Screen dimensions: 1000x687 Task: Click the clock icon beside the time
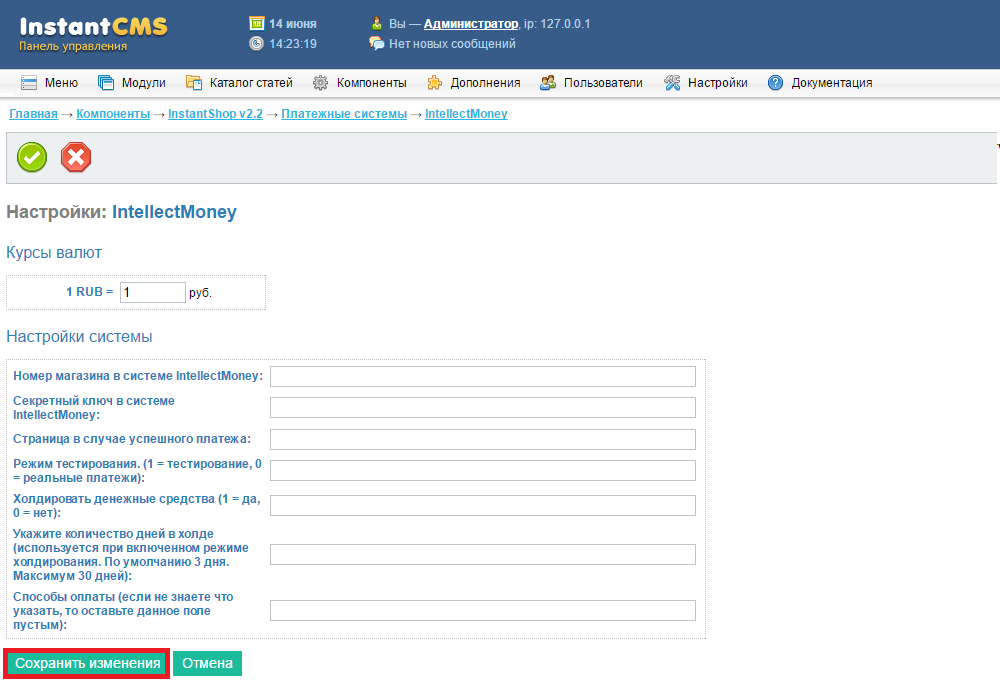click(256, 44)
